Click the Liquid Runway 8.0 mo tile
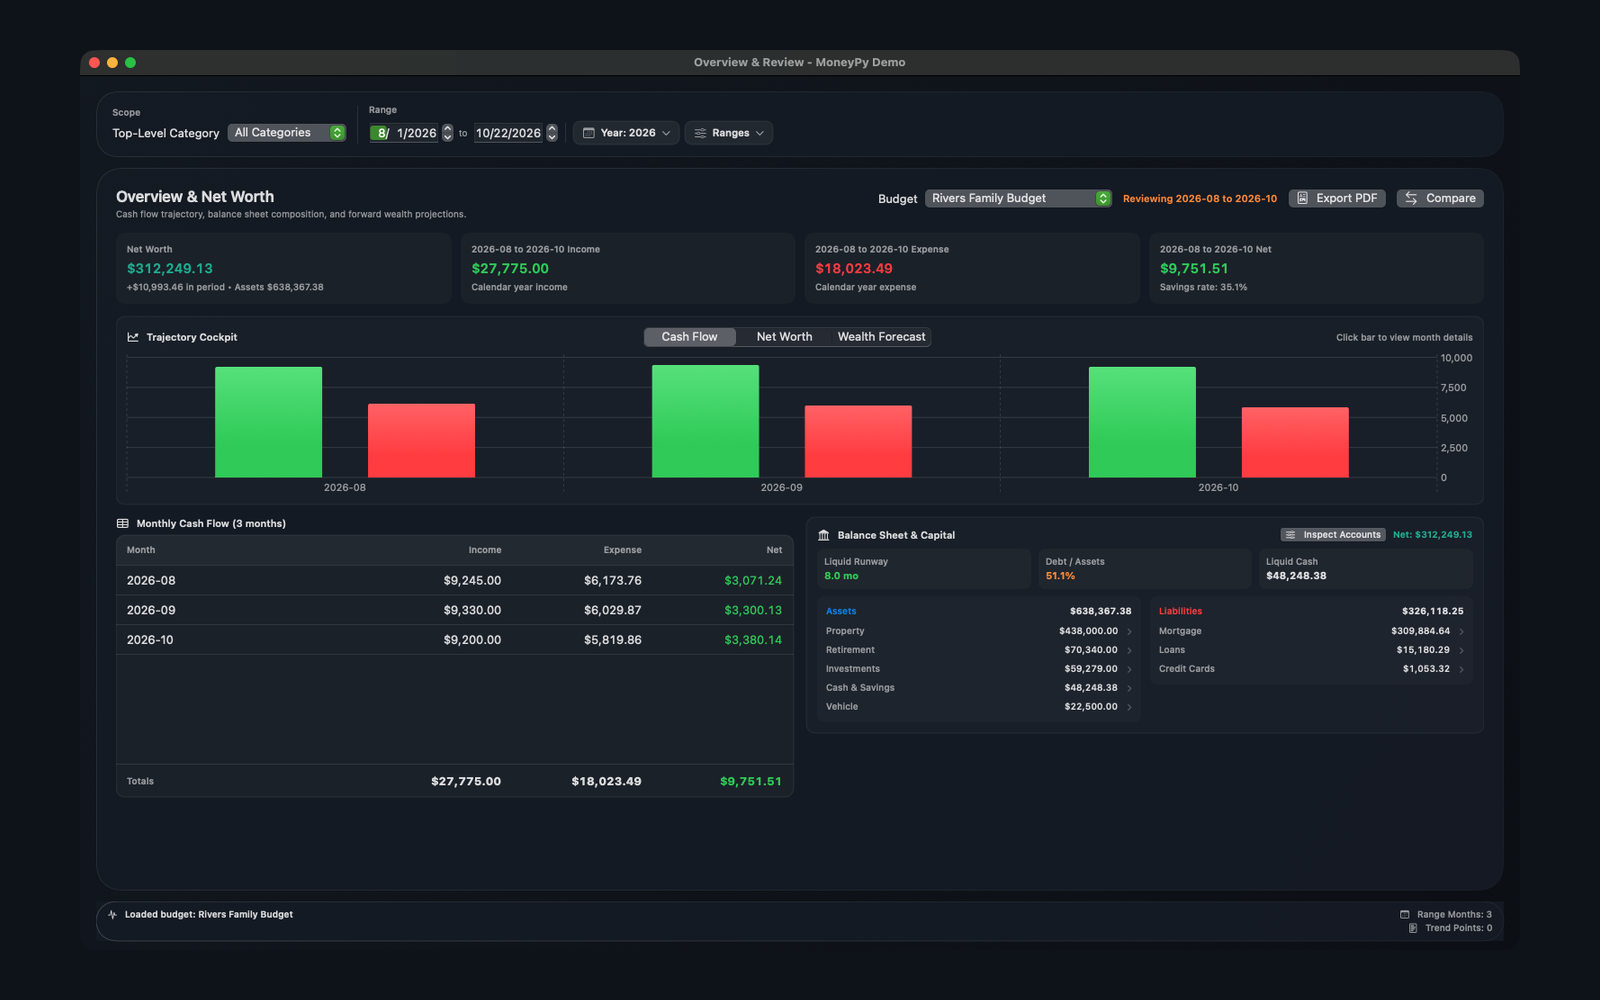 (923, 569)
